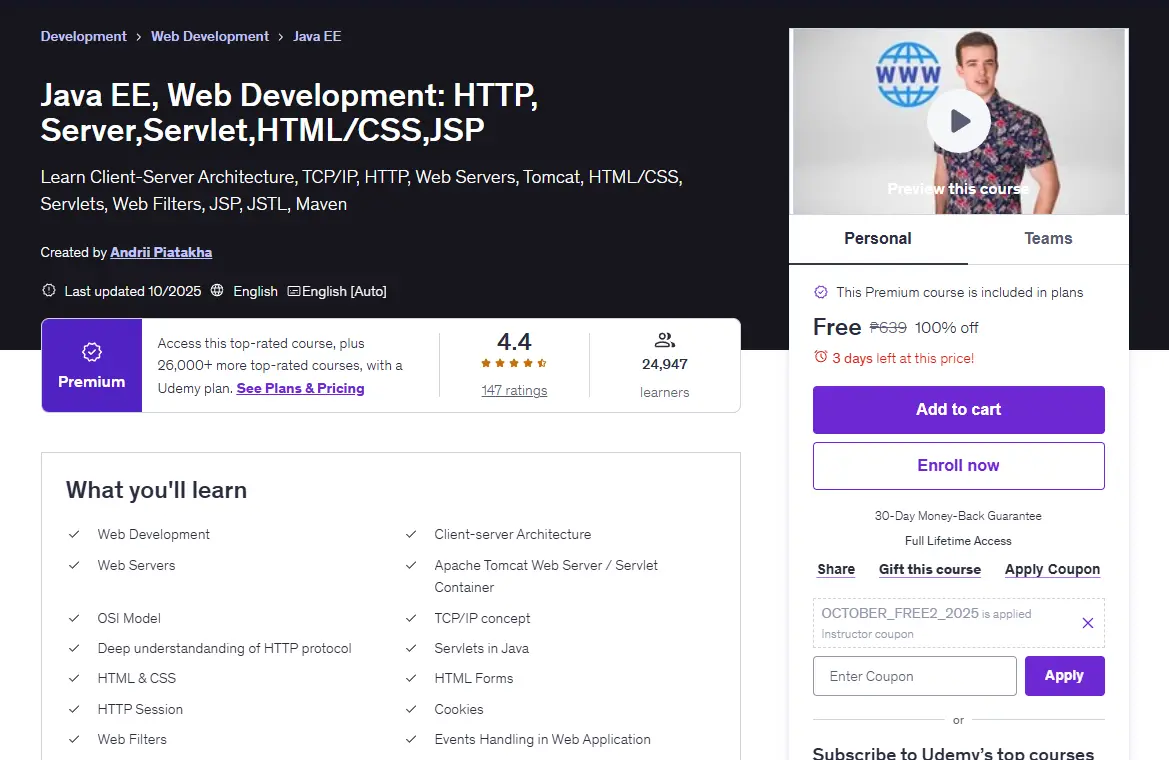The image size is (1169, 760).
Task: Click the last updated clock icon
Action: [48, 290]
